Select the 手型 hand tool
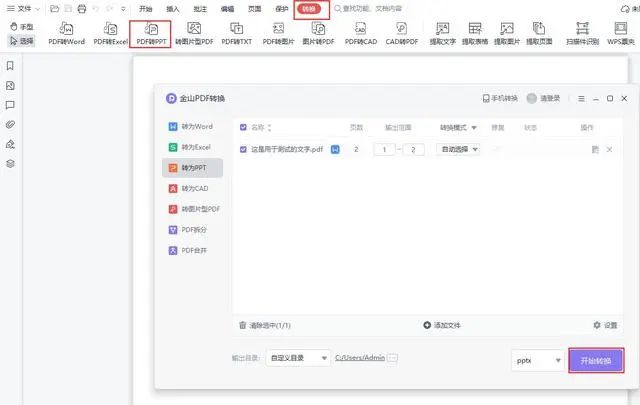Image resolution: width=640 pixels, height=405 pixels. pyautogui.click(x=22, y=27)
